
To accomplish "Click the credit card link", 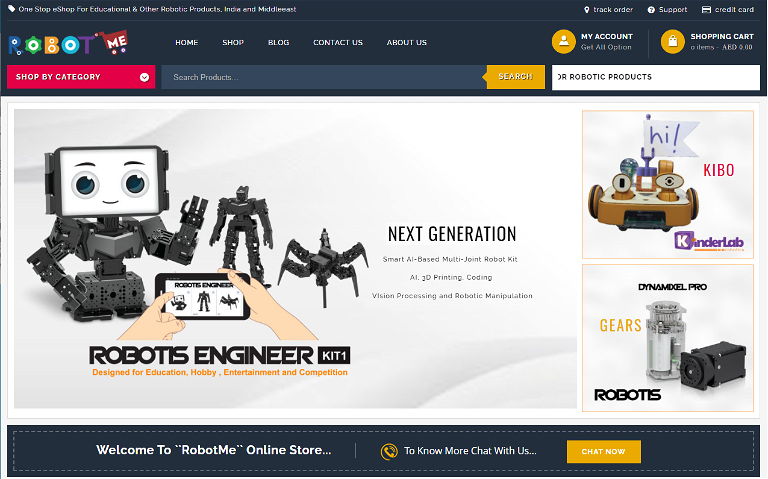I will 734,10.
